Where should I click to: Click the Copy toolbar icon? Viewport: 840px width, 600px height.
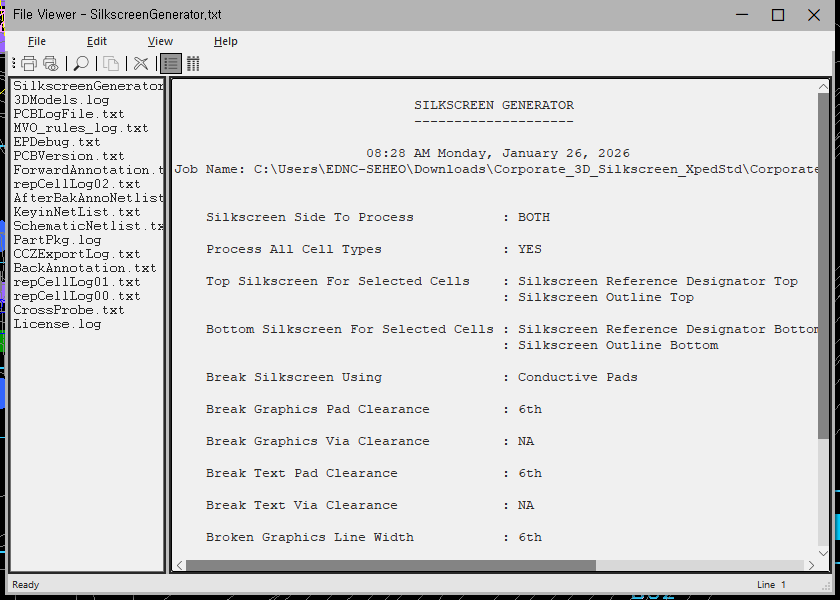pos(111,63)
